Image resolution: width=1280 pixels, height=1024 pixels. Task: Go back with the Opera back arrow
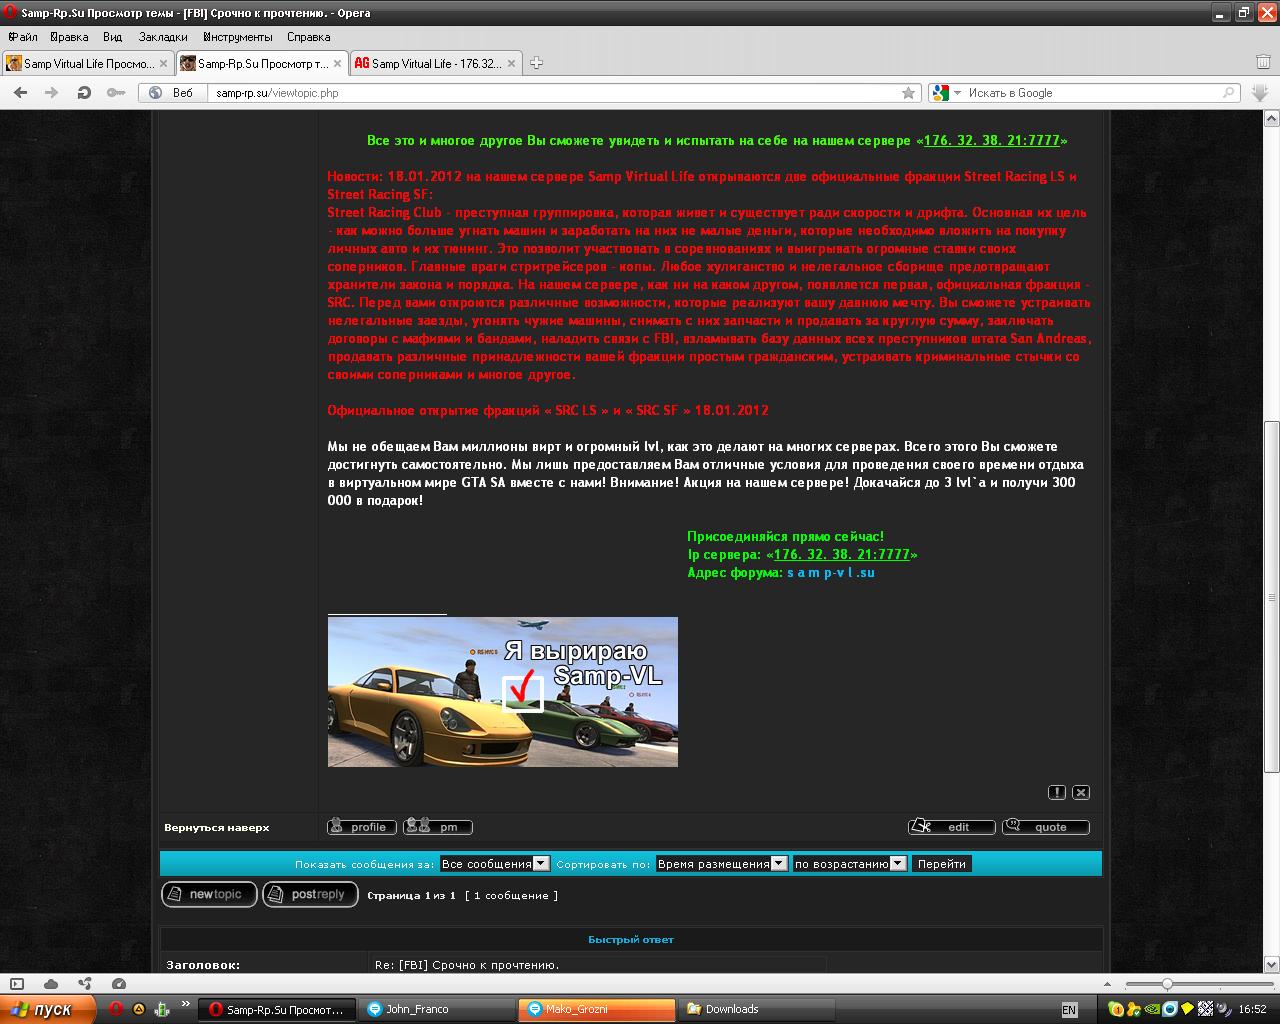point(20,92)
